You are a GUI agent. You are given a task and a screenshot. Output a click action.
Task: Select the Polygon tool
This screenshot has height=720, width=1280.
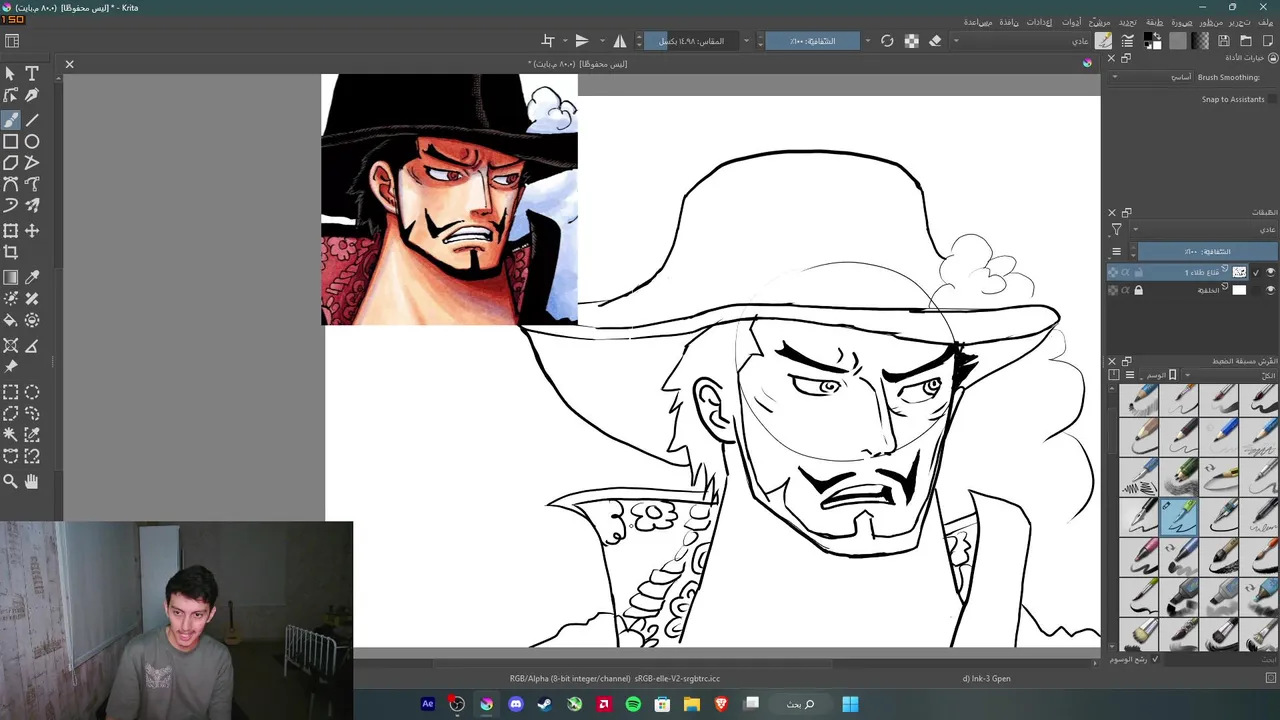10,163
